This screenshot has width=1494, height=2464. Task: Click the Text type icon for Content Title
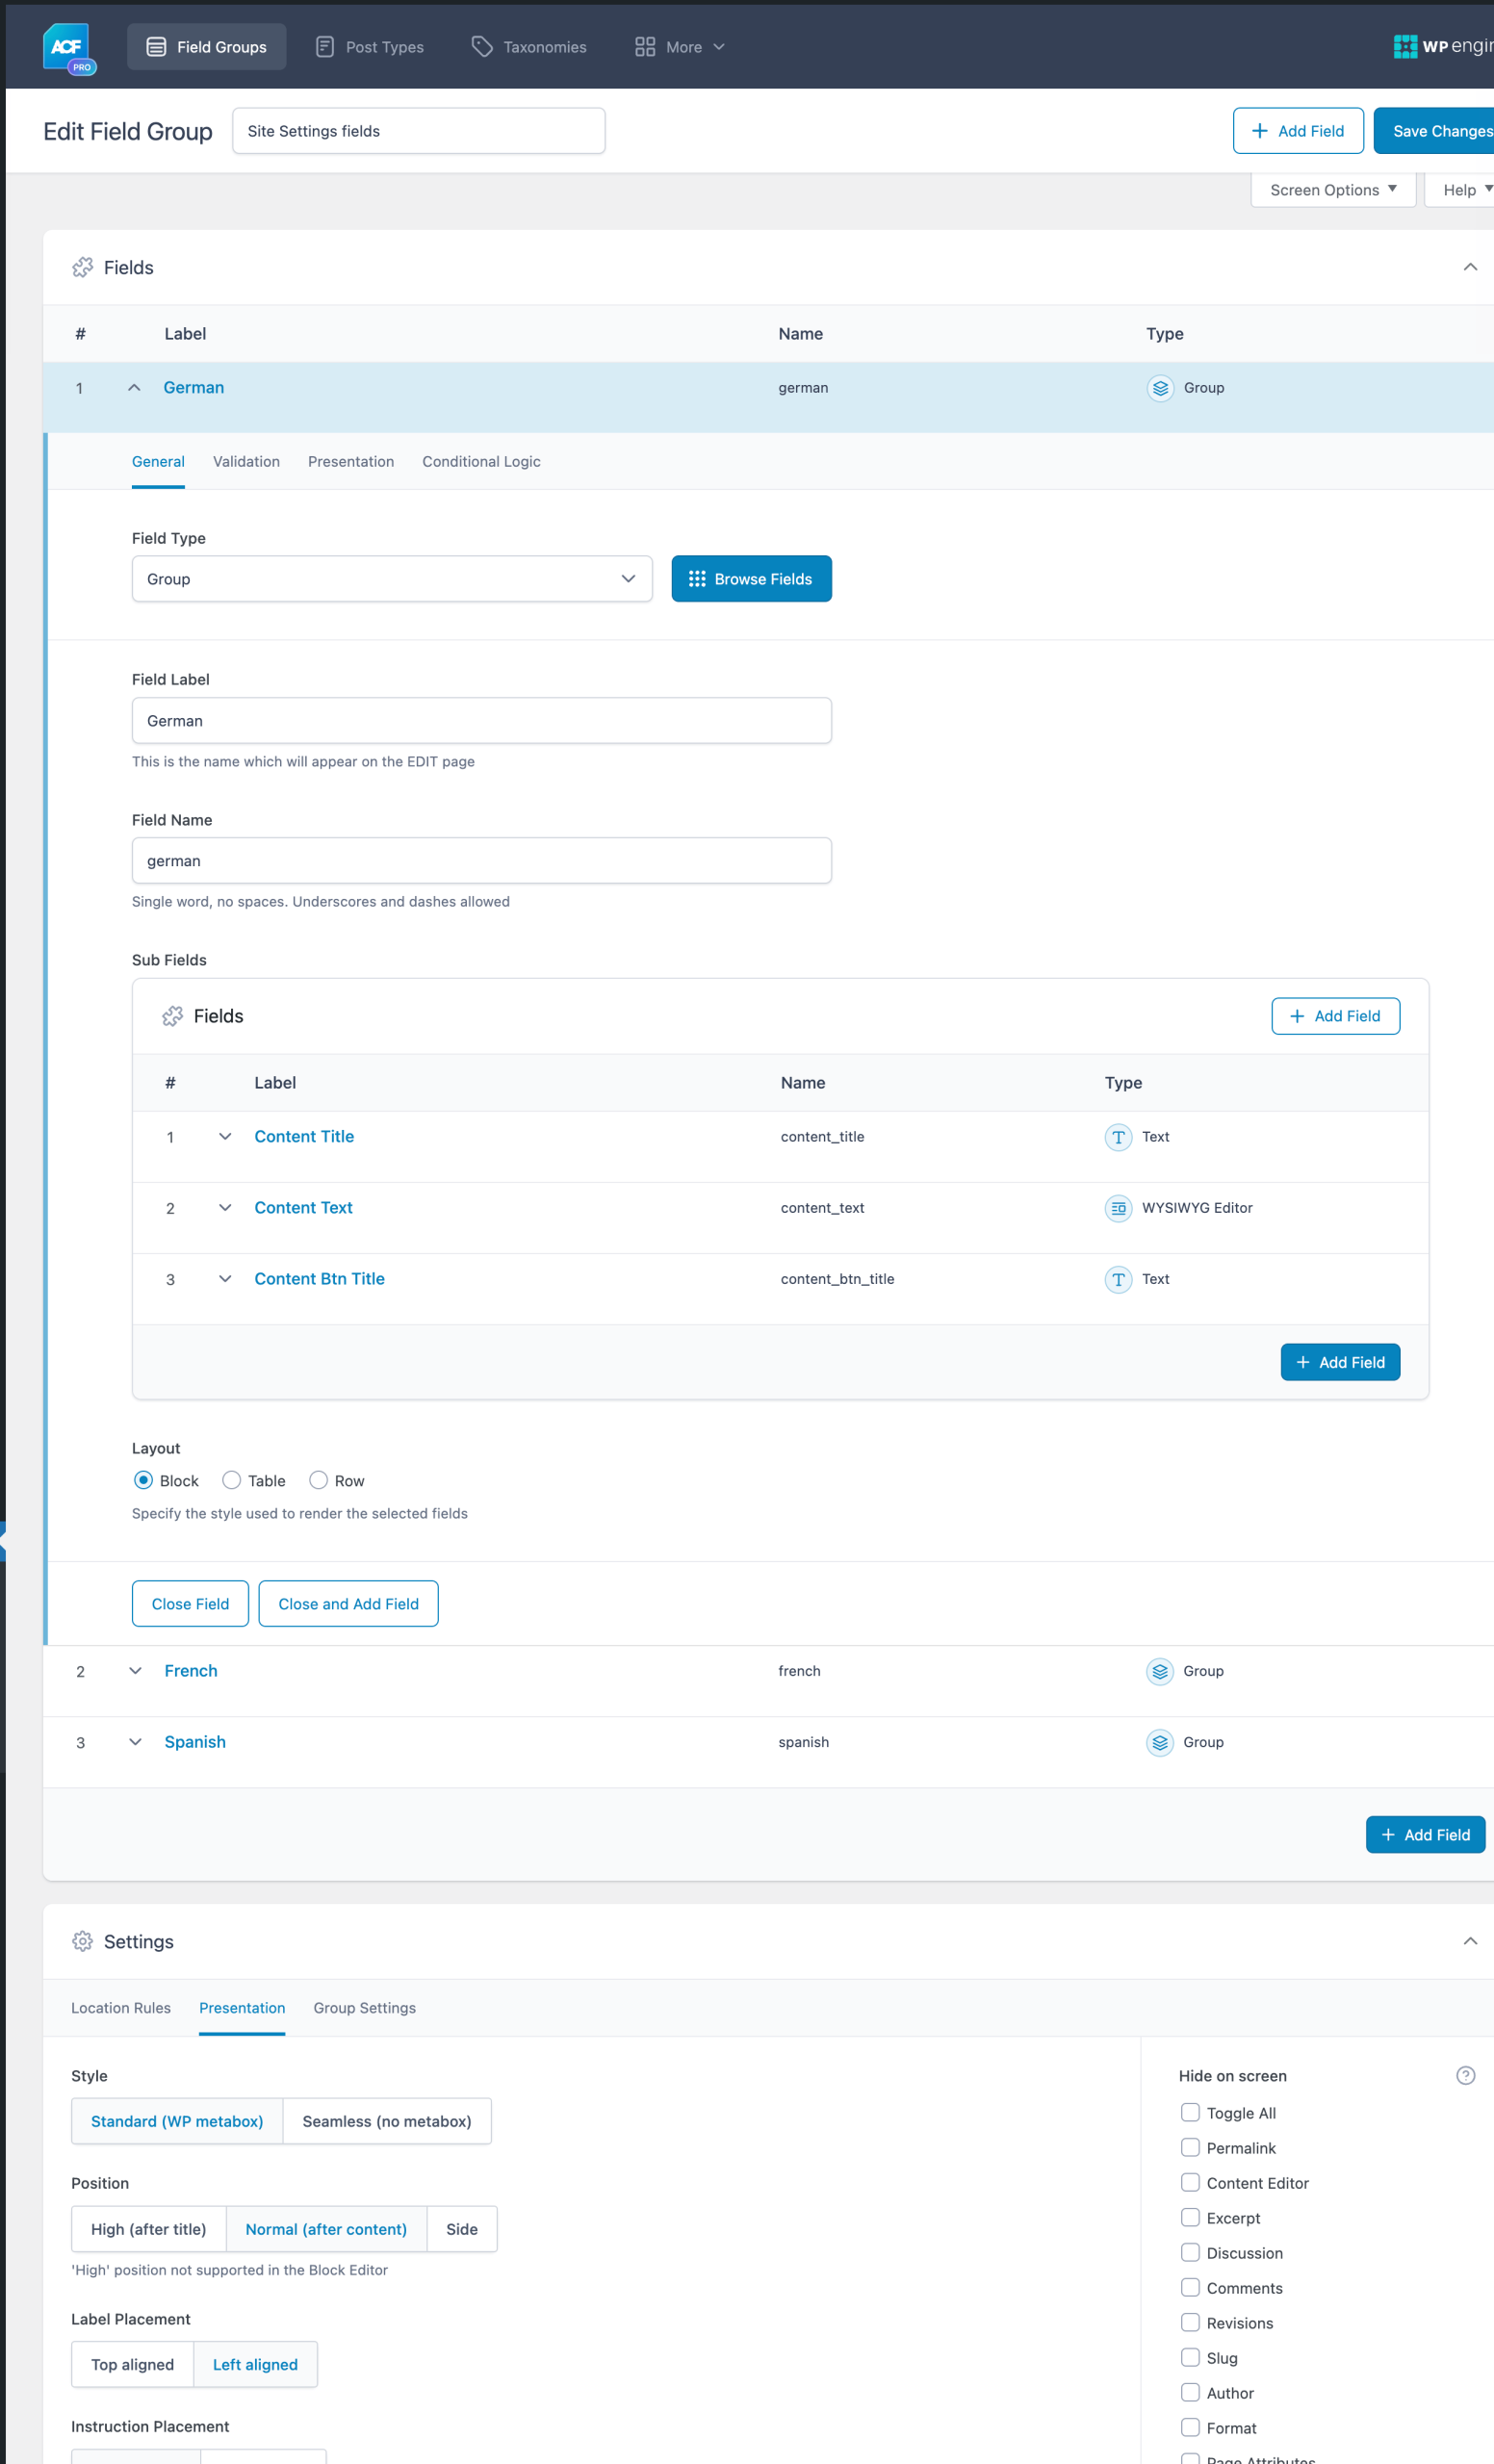coord(1117,1137)
